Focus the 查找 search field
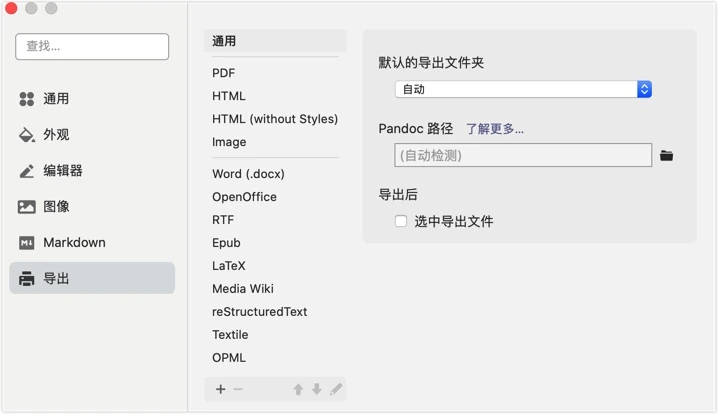718x414 pixels. [x=92, y=46]
